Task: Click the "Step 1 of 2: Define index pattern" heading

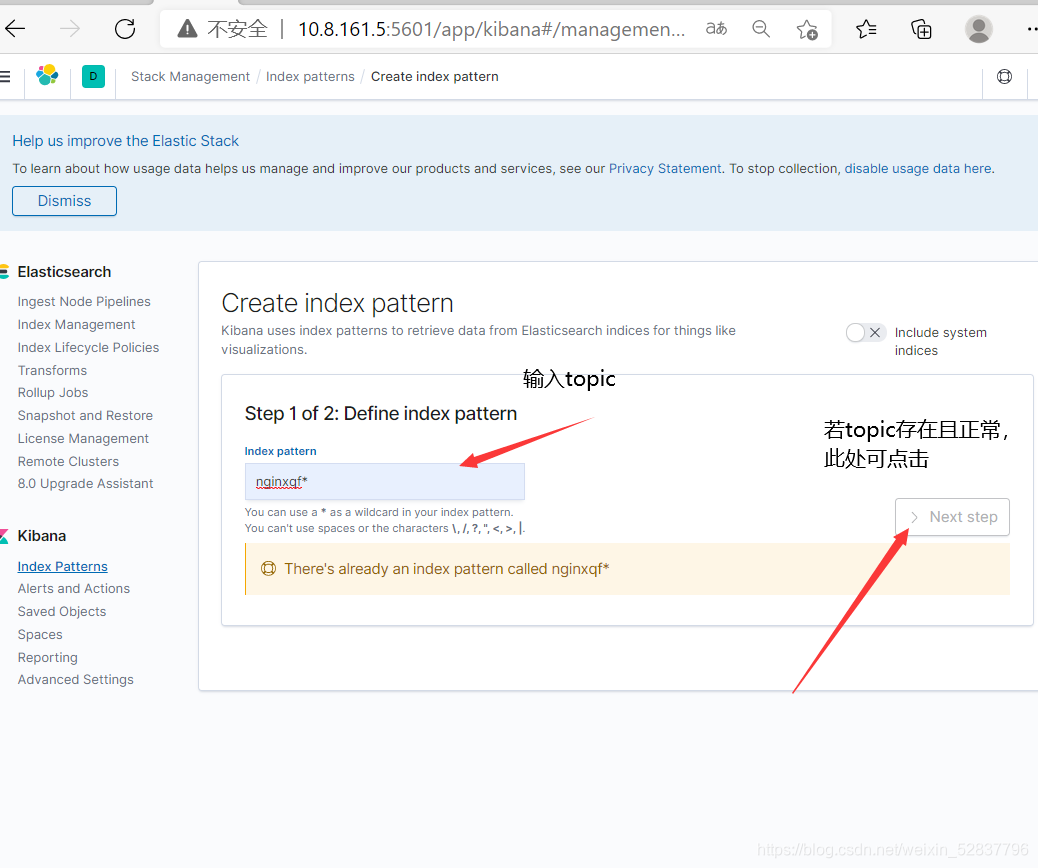Action: click(381, 414)
